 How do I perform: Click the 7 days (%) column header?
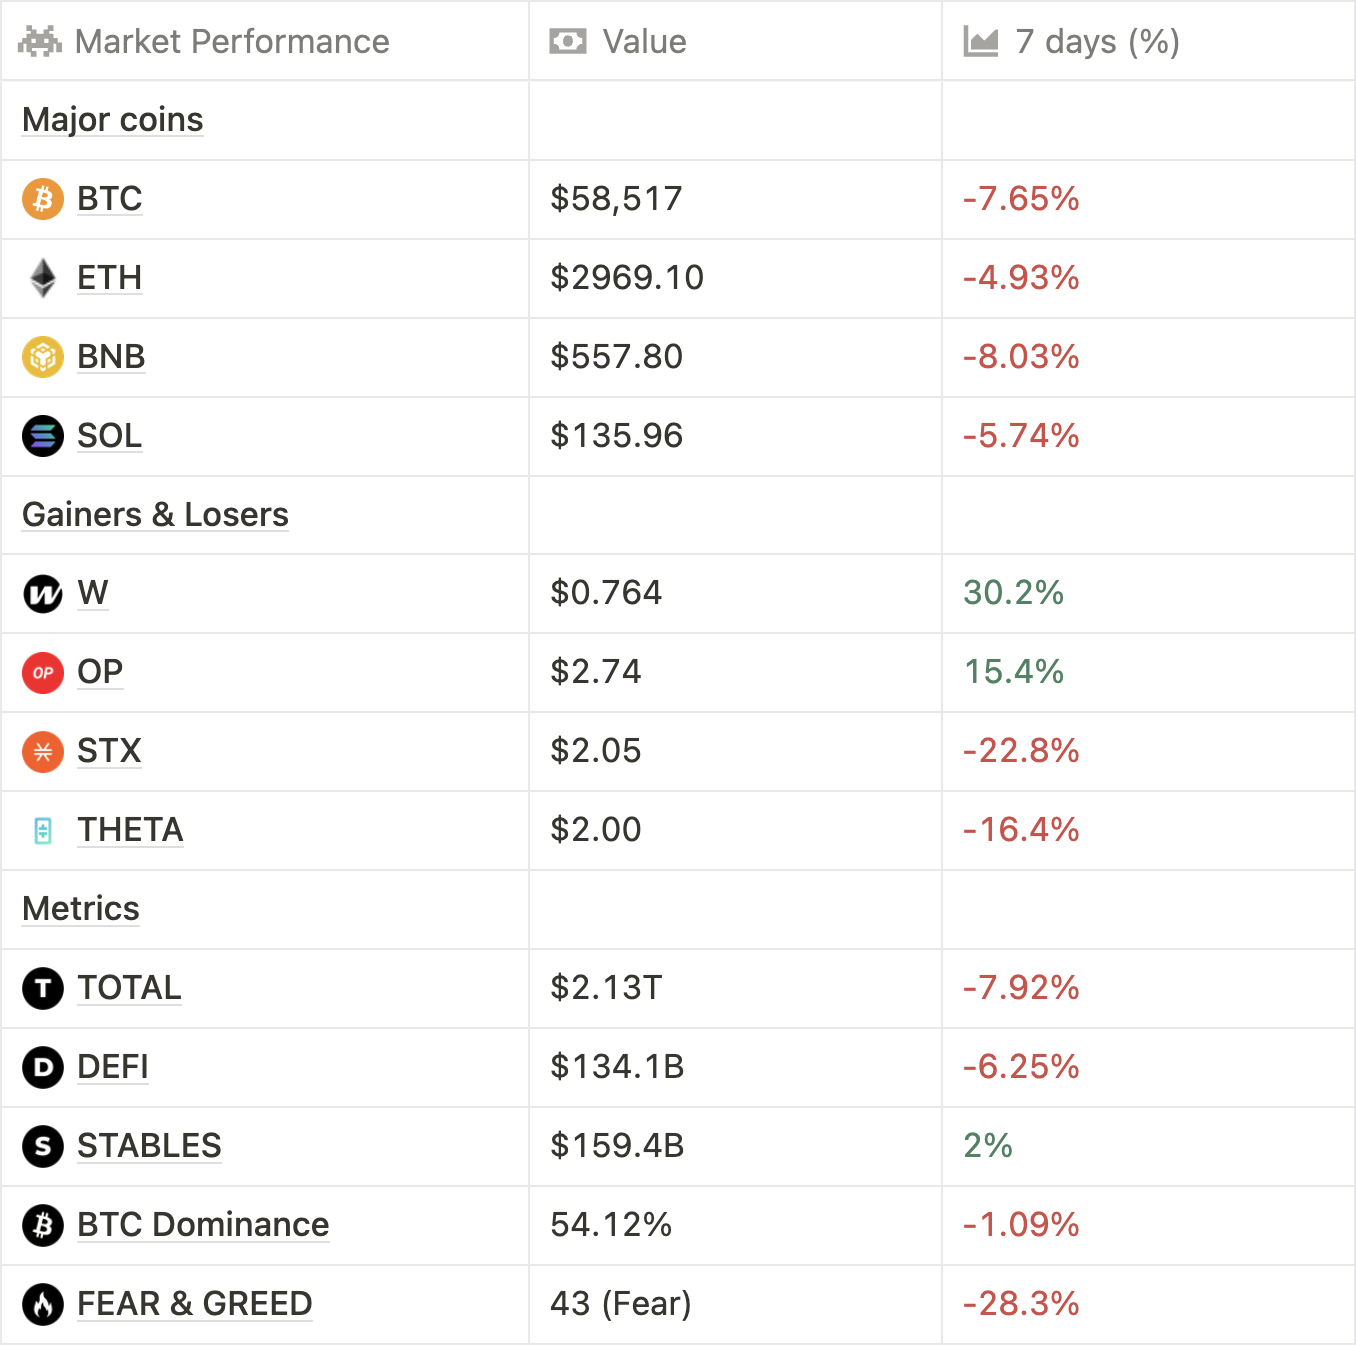(x=1097, y=42)
